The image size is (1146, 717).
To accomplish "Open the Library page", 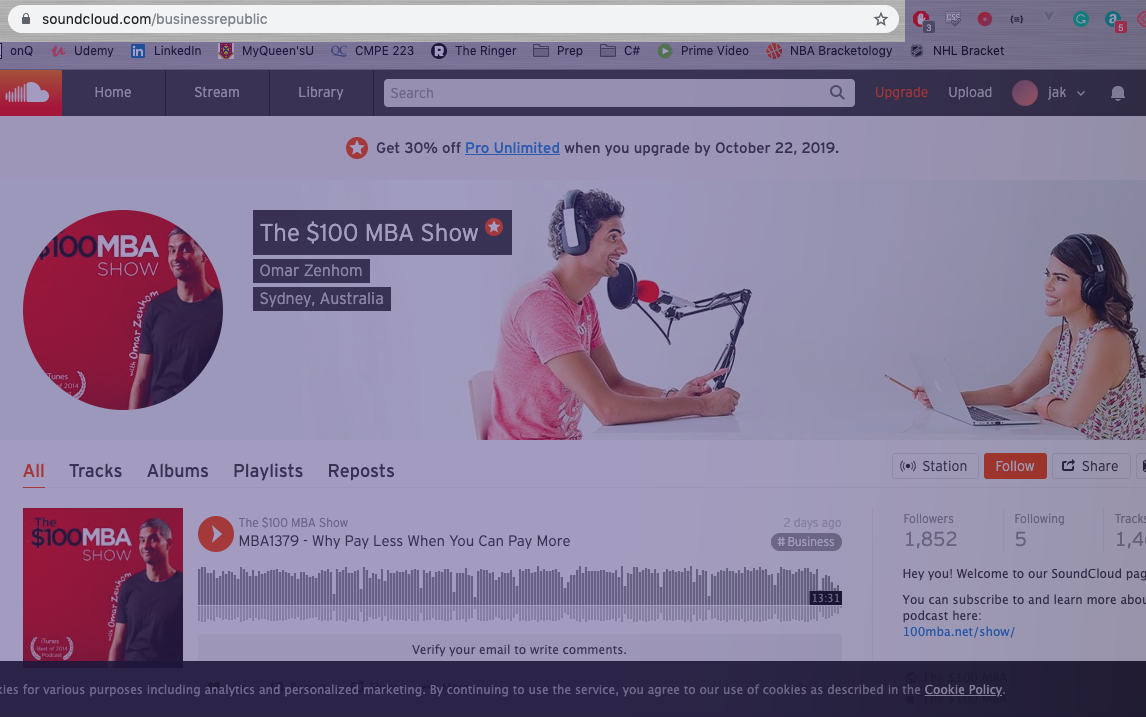I will pyautogui.click(x=321, y=93).
